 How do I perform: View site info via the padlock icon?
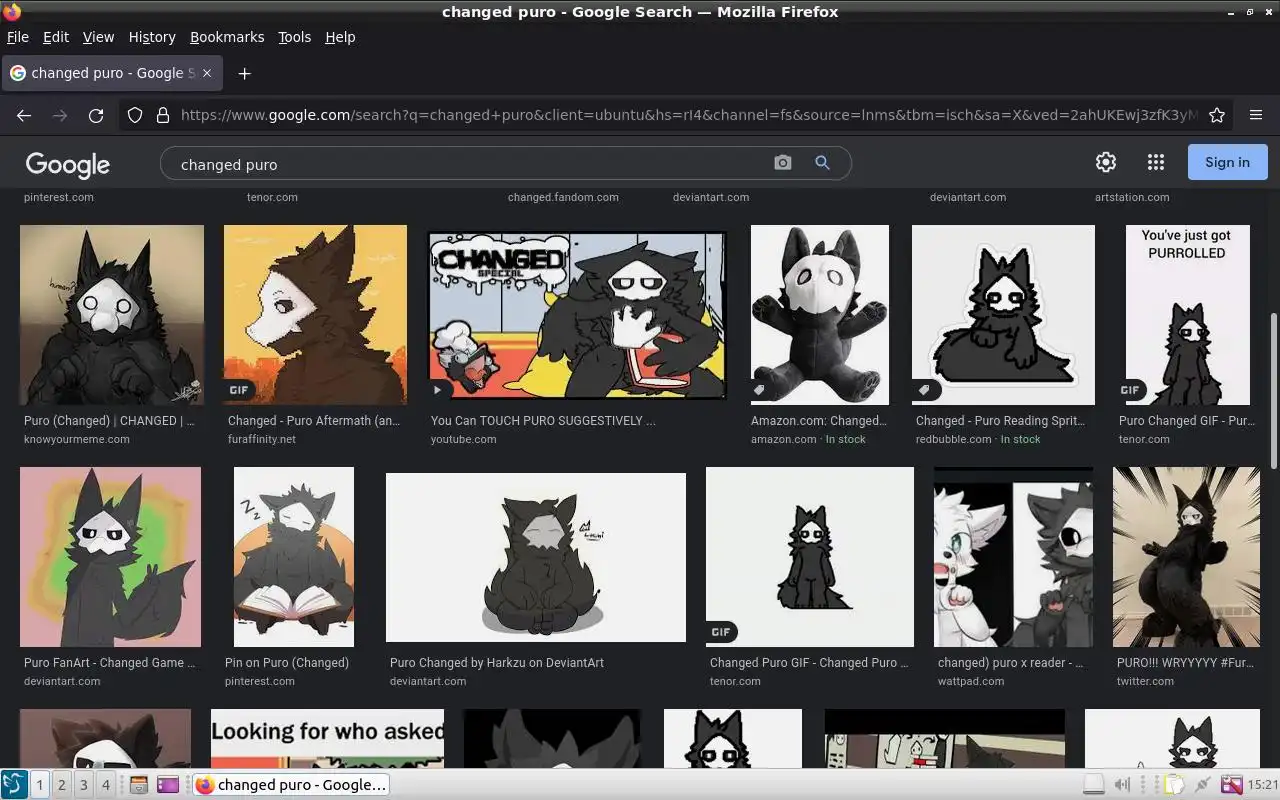[163, 115]
